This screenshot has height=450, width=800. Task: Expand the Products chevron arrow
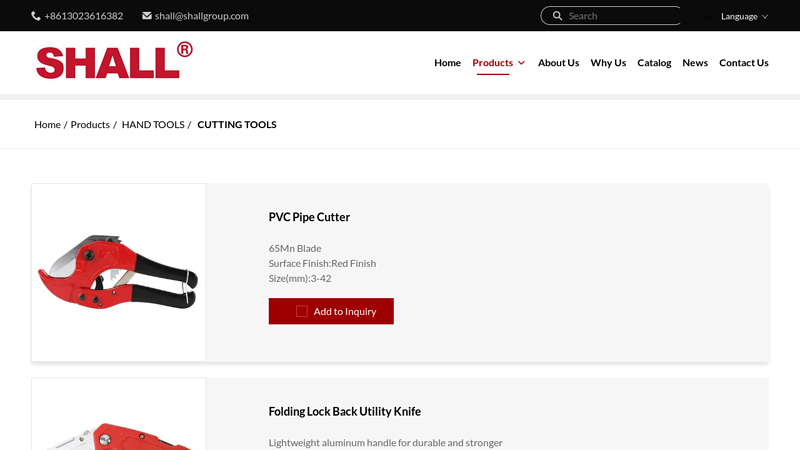(x=521, y=63)
